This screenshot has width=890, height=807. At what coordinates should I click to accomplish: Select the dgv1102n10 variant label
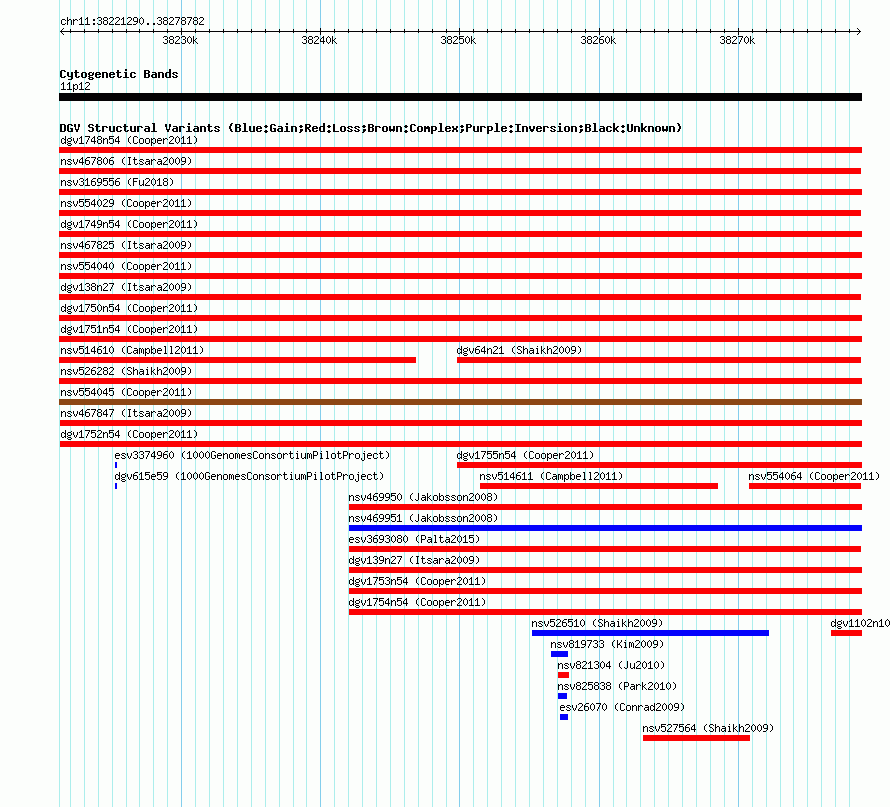tap(860, 623)
